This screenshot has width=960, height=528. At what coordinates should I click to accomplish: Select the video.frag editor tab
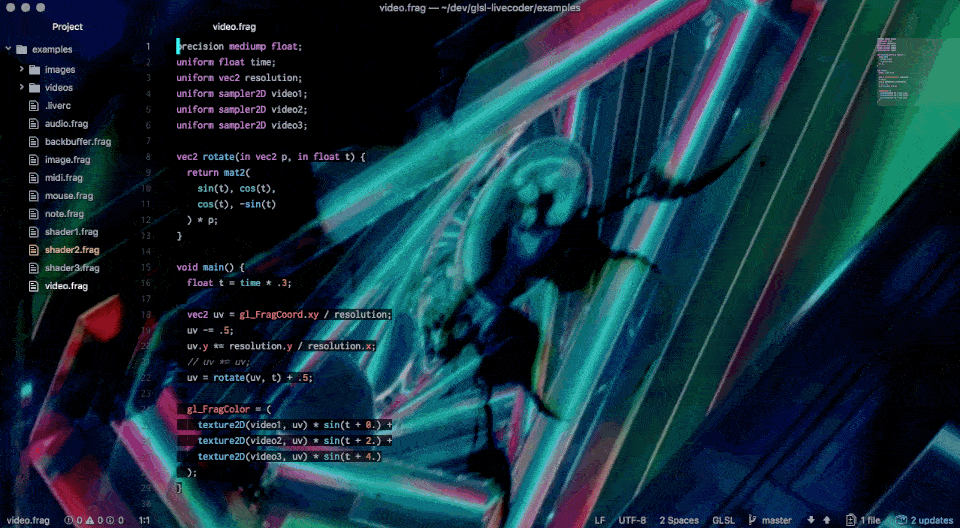(234, 26)
